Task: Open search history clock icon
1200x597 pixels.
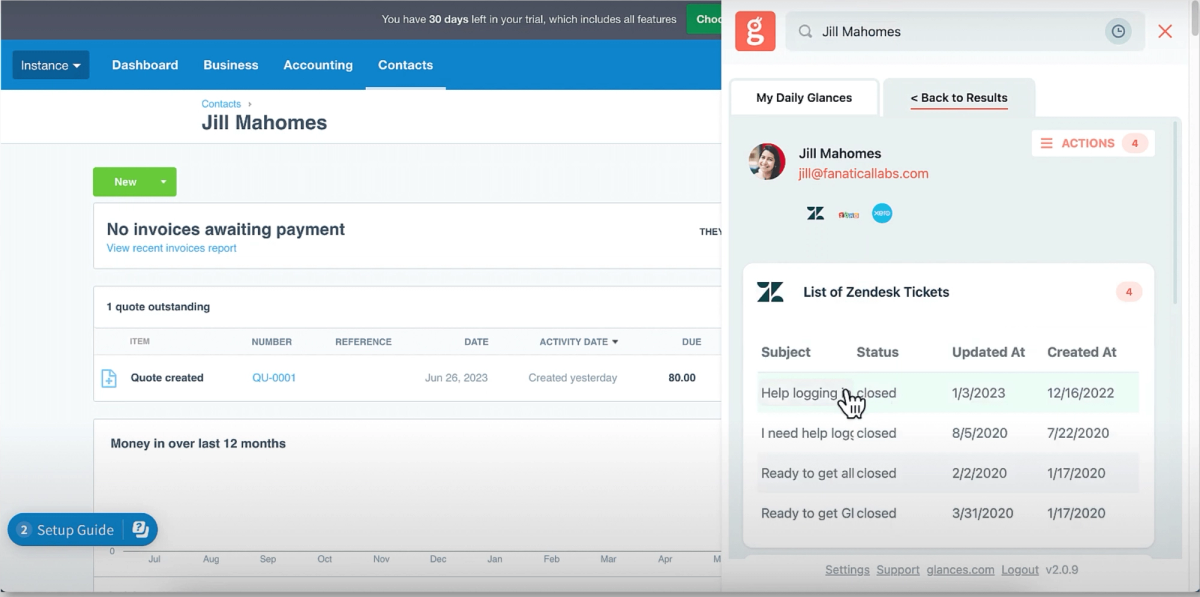Action: tap(1118, 31)
